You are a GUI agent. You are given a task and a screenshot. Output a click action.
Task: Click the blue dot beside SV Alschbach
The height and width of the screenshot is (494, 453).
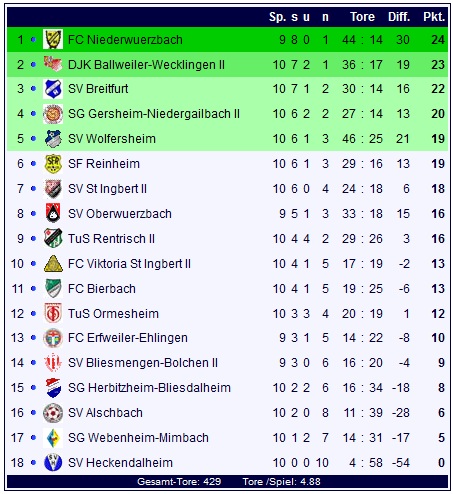click(33, 413)
